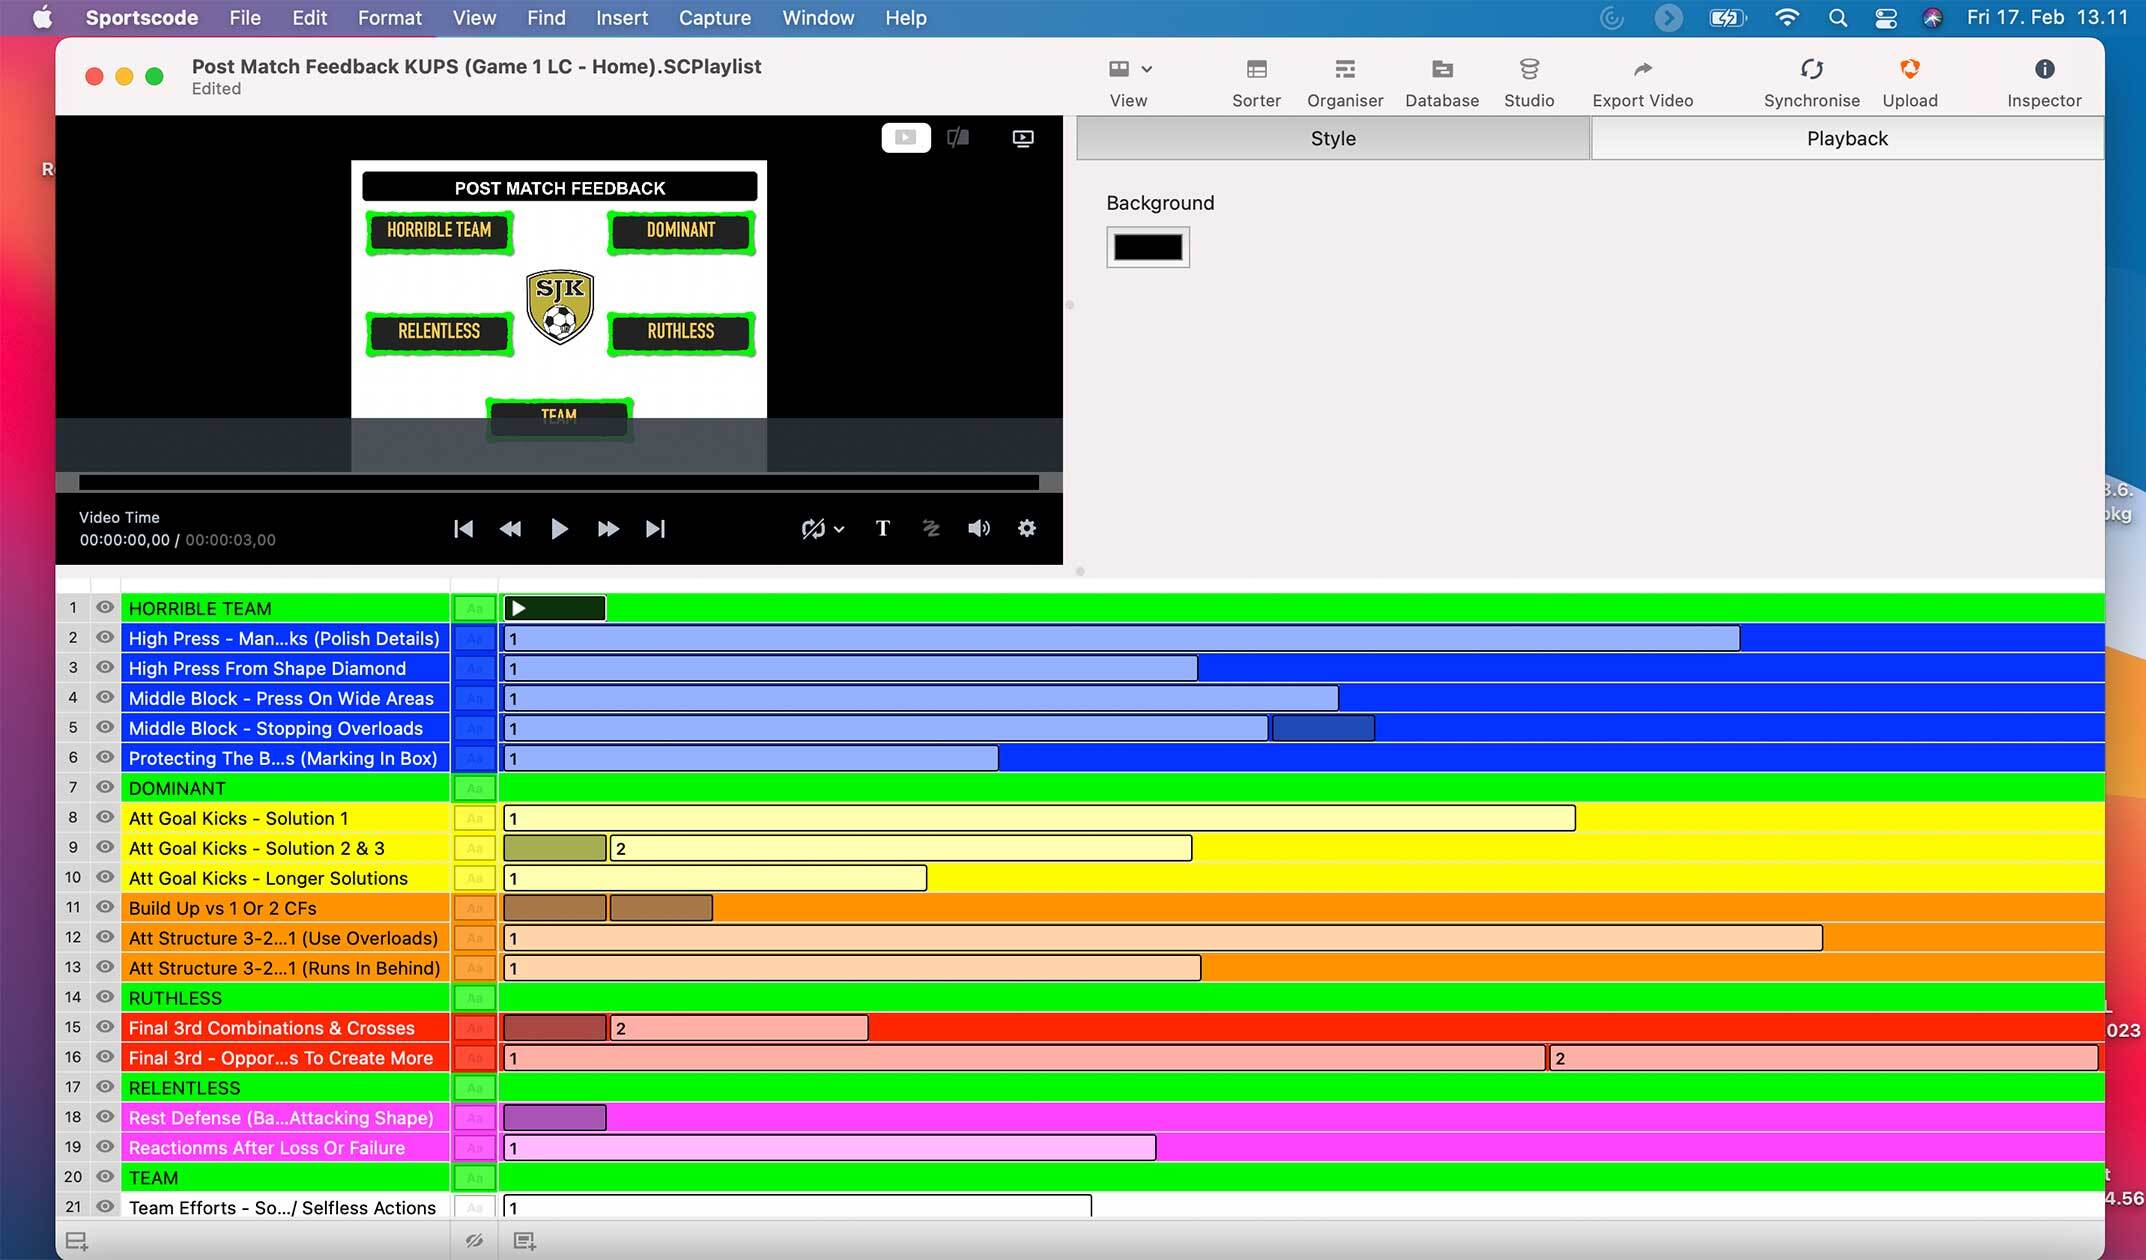
Task: Toggle visibility of DOMINANT row
Action: coord(104,788)
